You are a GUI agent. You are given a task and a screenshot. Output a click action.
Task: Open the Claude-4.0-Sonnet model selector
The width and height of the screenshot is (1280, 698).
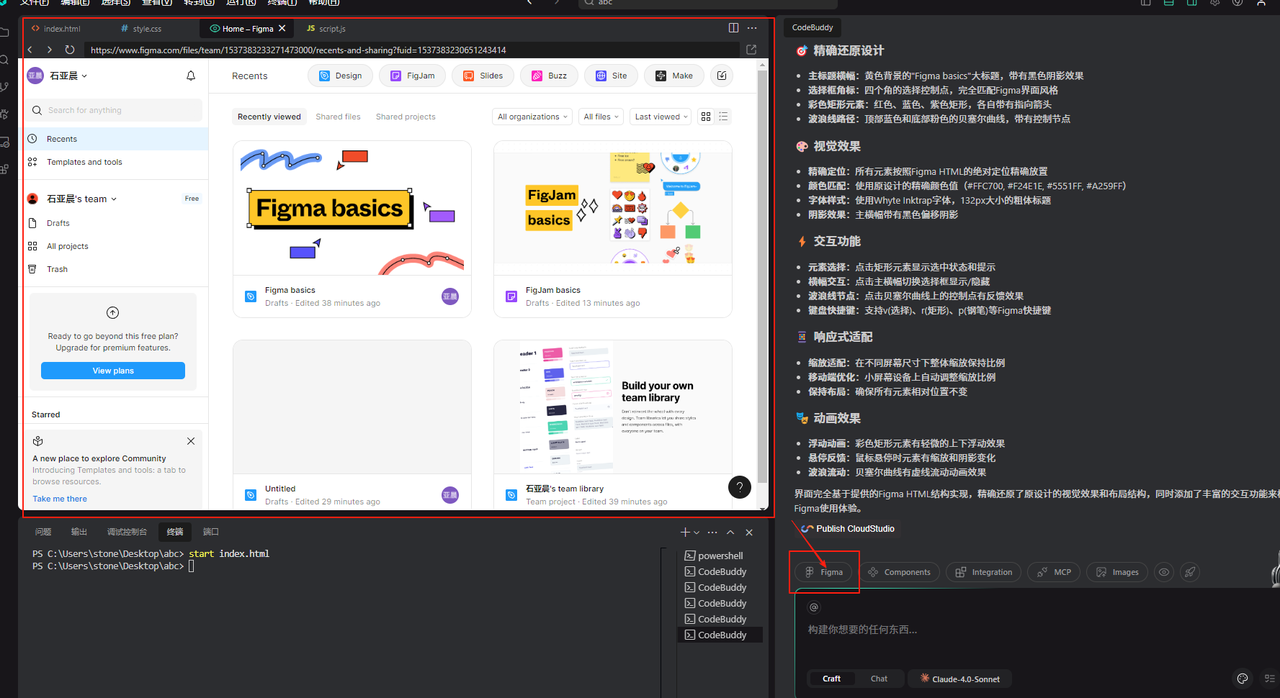coord(959,678)
